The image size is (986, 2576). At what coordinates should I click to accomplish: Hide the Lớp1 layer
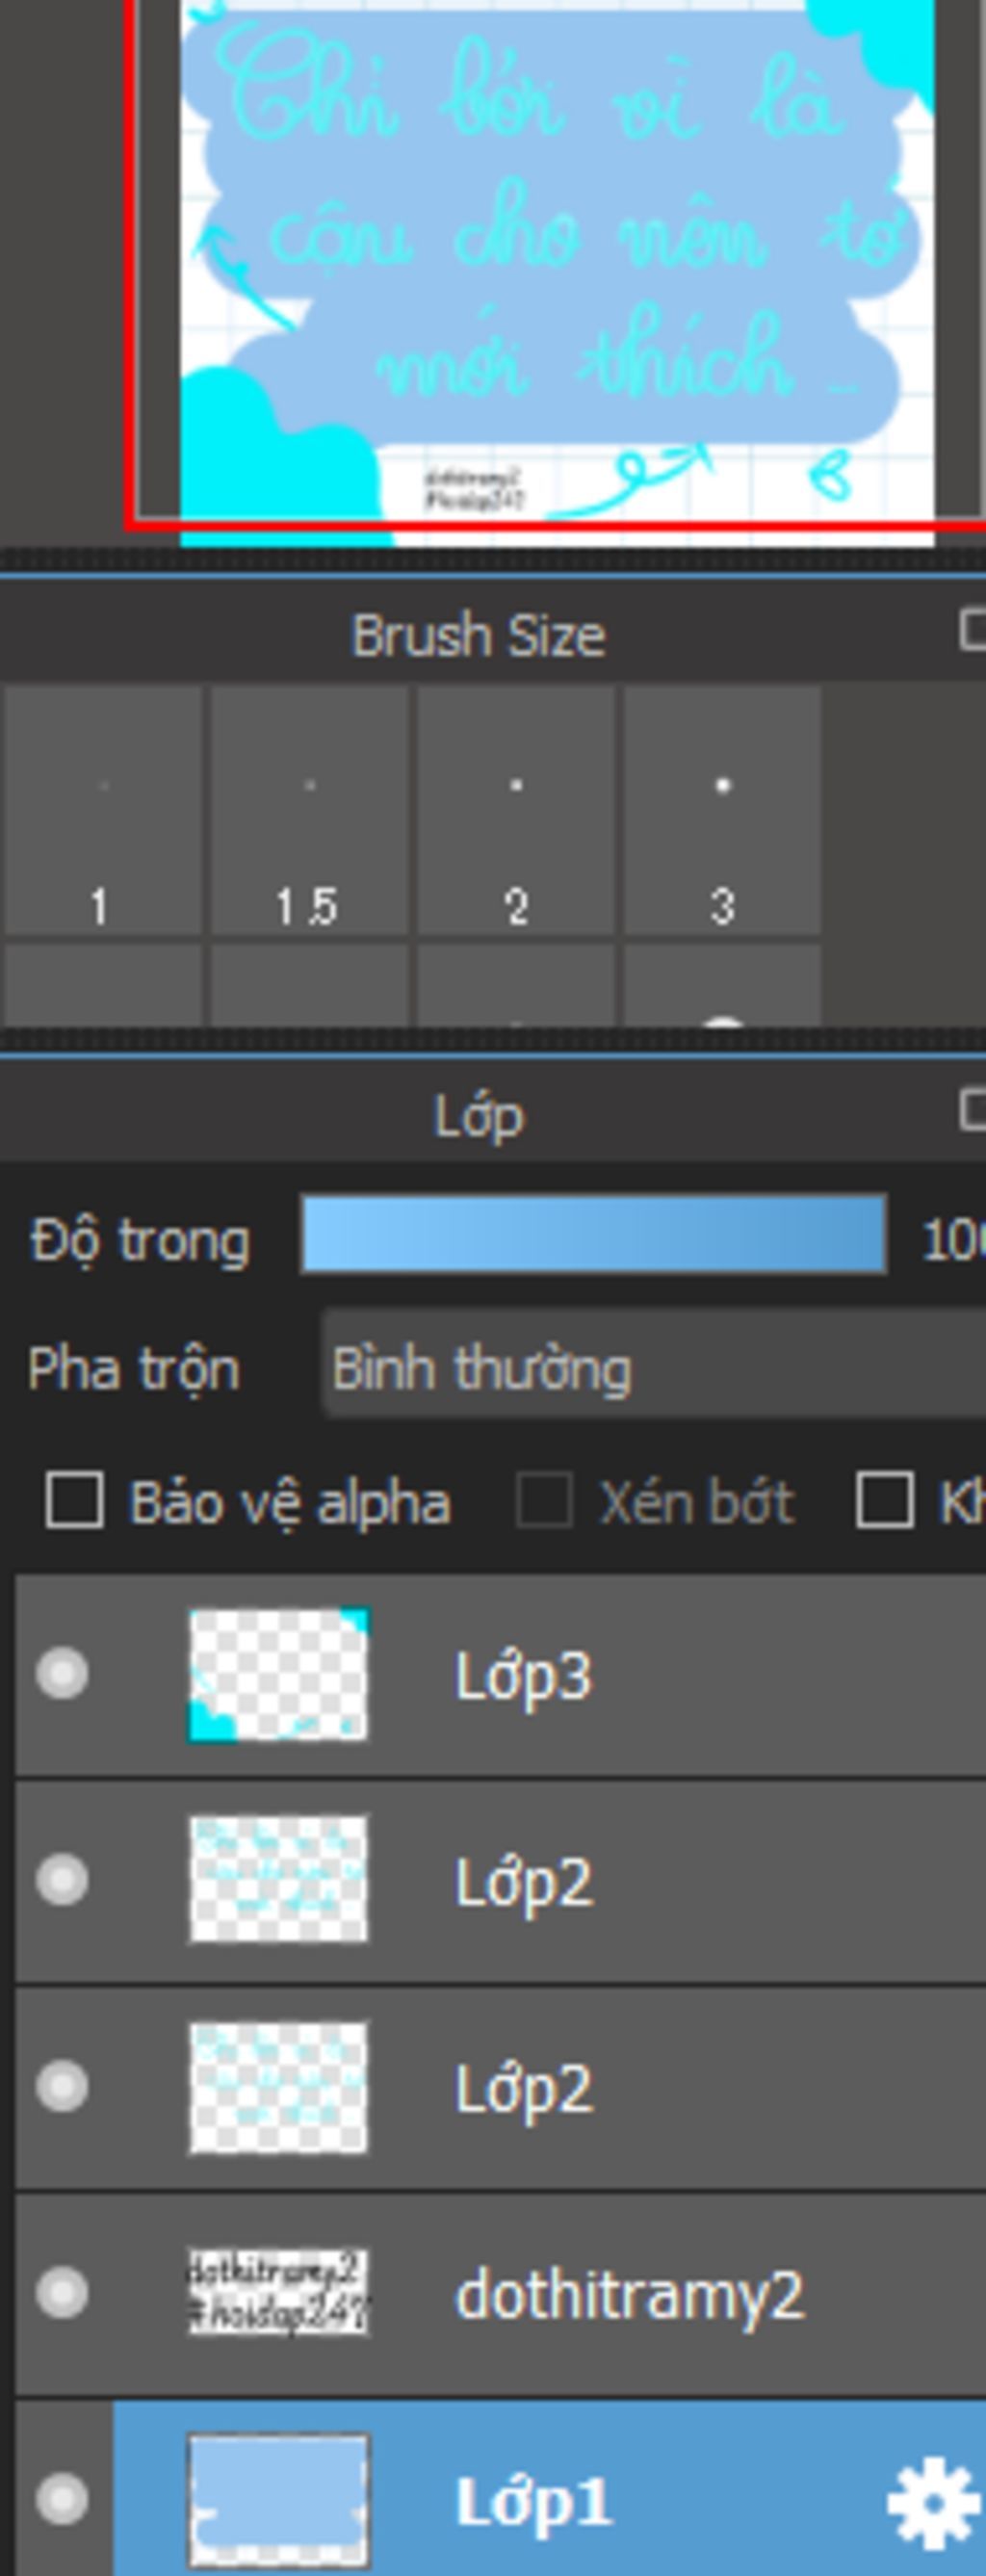coord(62,2499)
